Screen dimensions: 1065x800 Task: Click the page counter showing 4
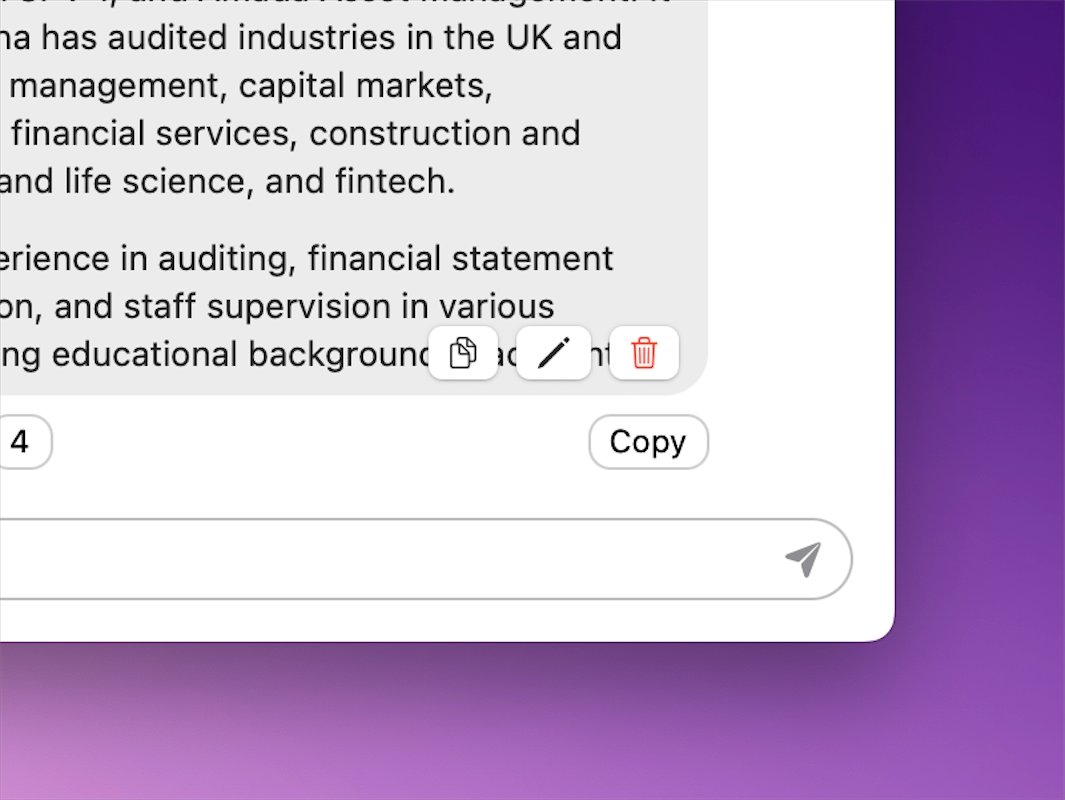tap(22, 441)
